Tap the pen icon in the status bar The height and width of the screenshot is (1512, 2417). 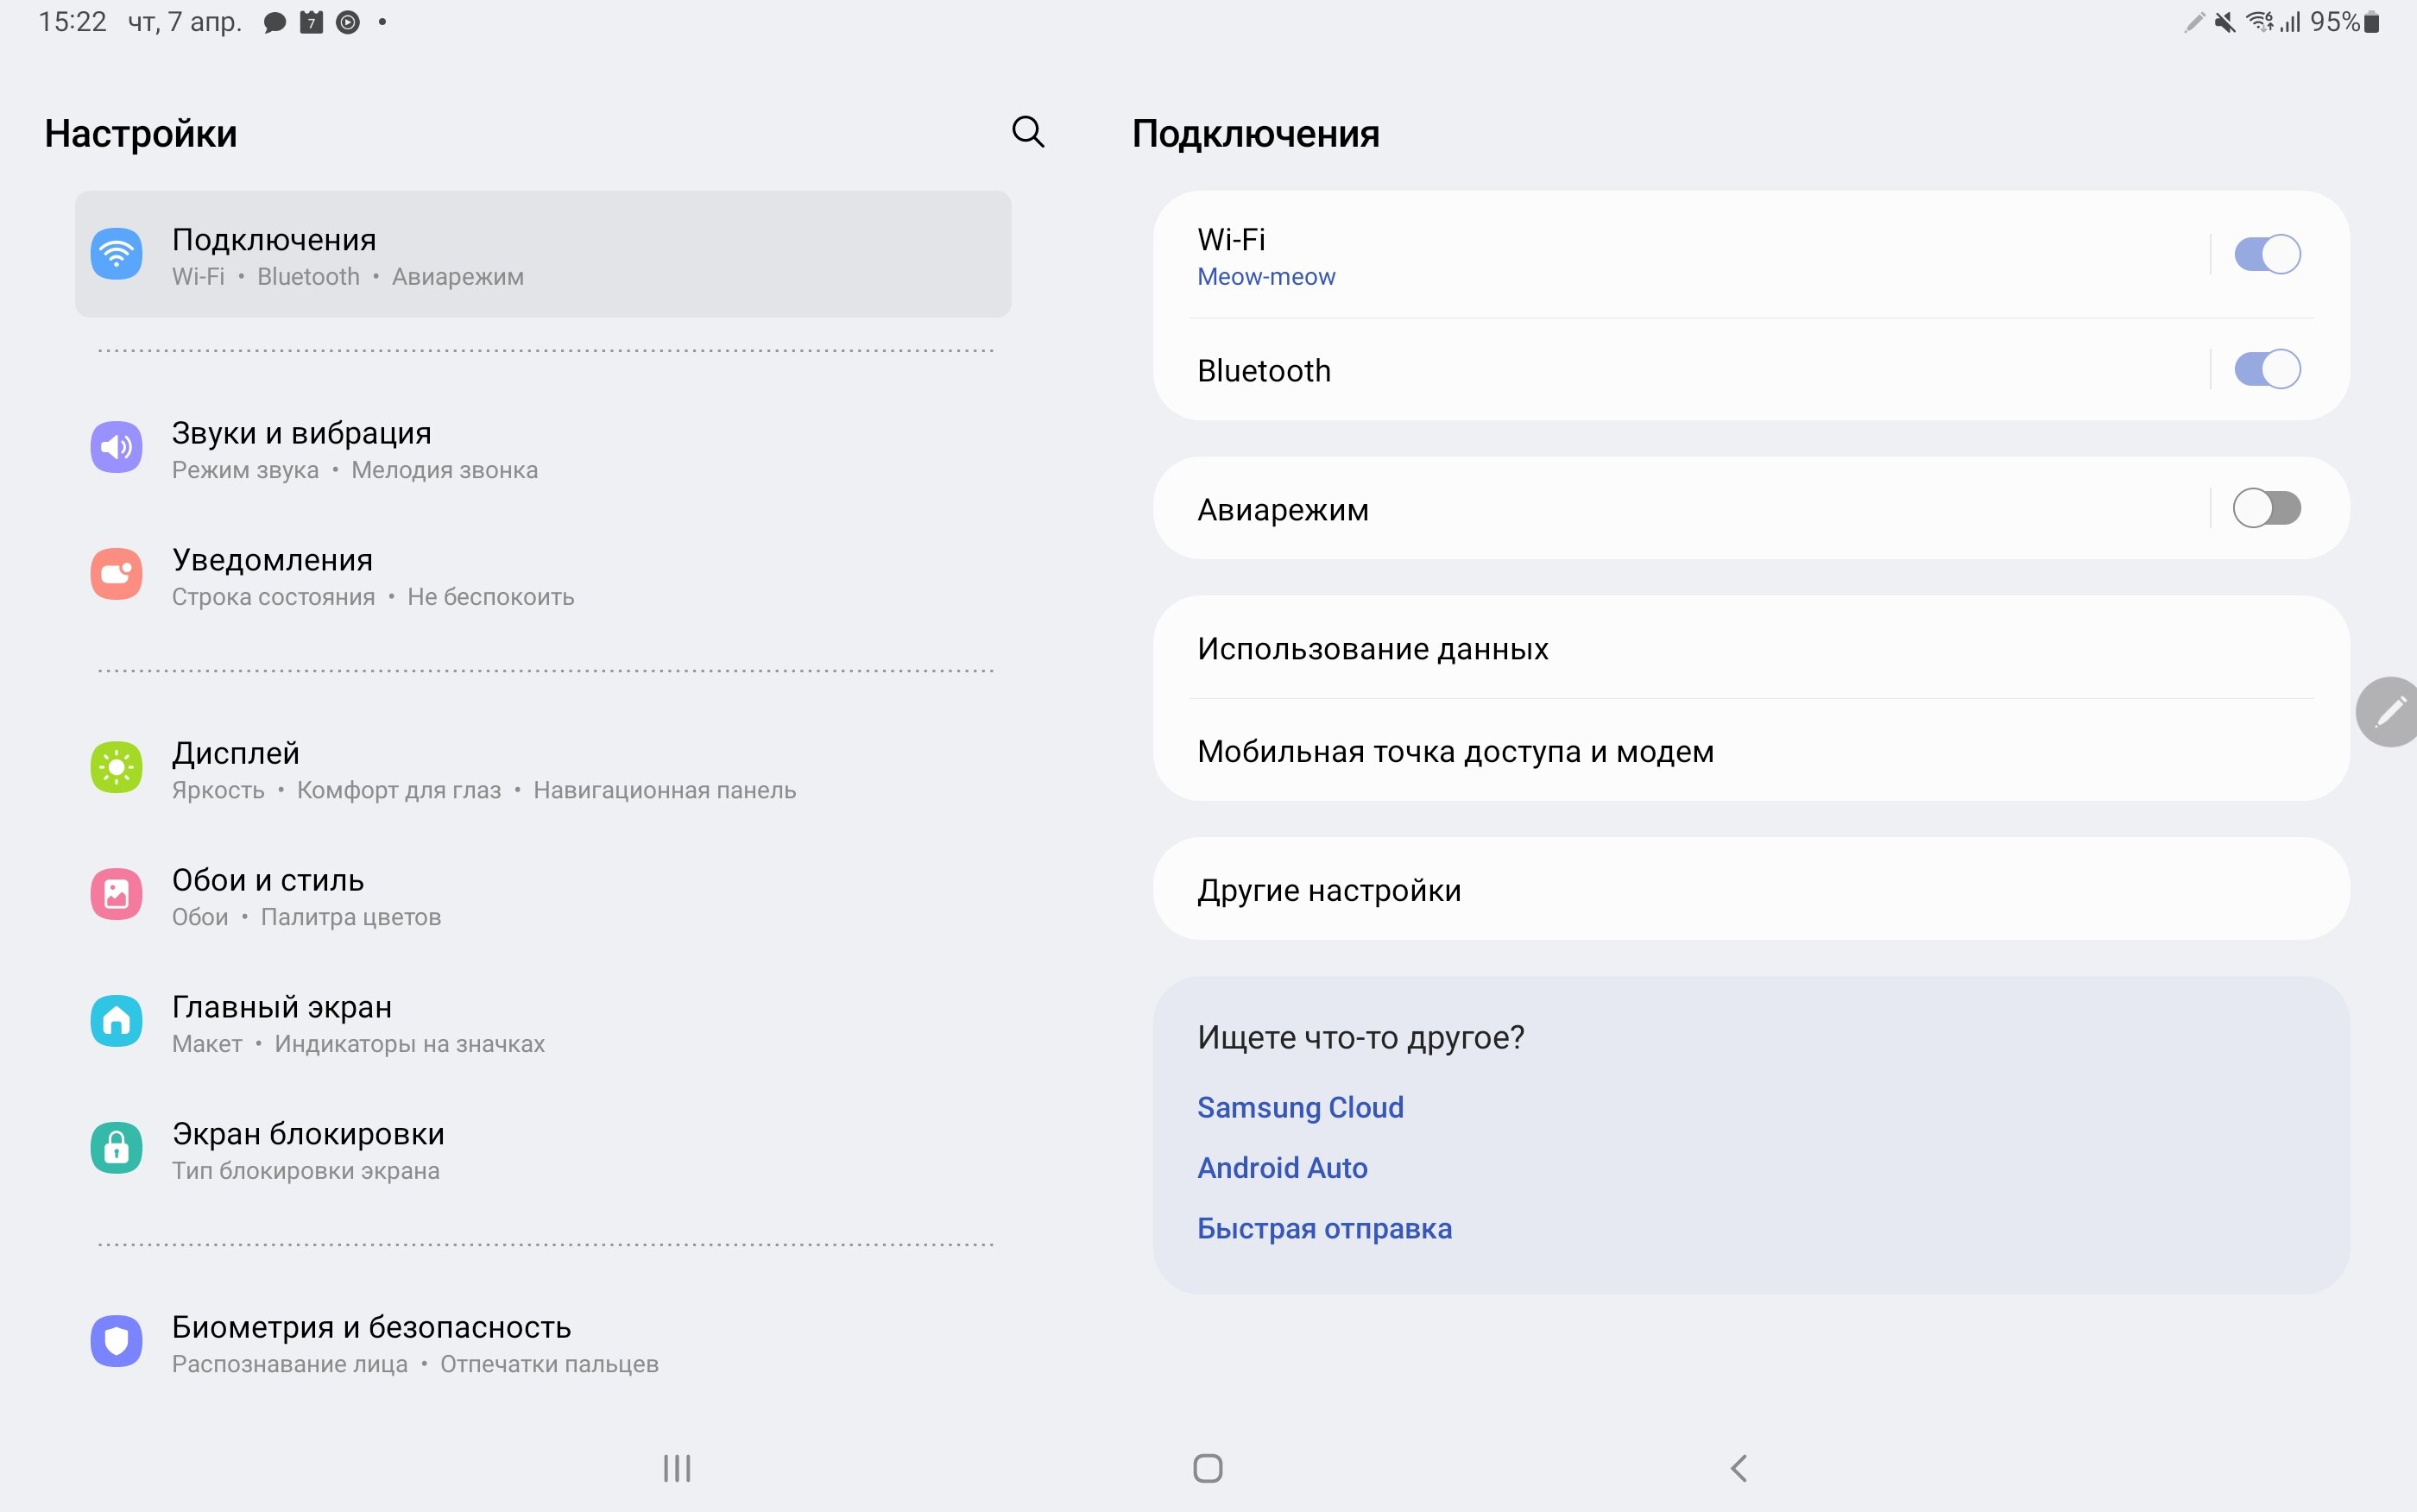(2194, 22)
